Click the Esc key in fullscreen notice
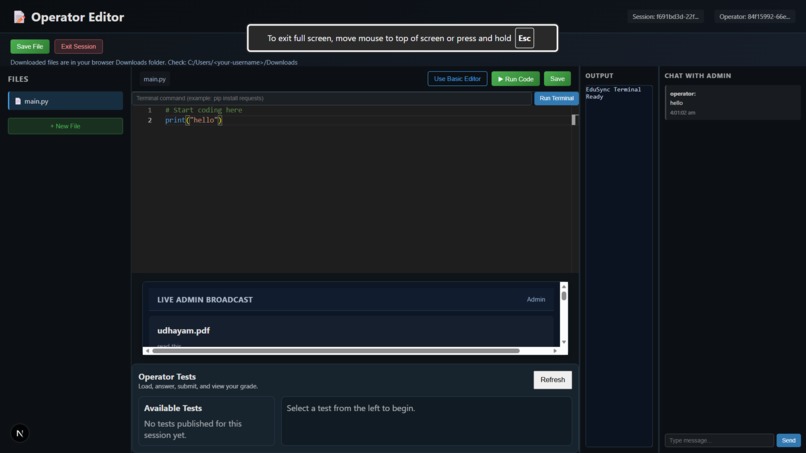This screenshot has height=453, width=806. pos(524,38)
